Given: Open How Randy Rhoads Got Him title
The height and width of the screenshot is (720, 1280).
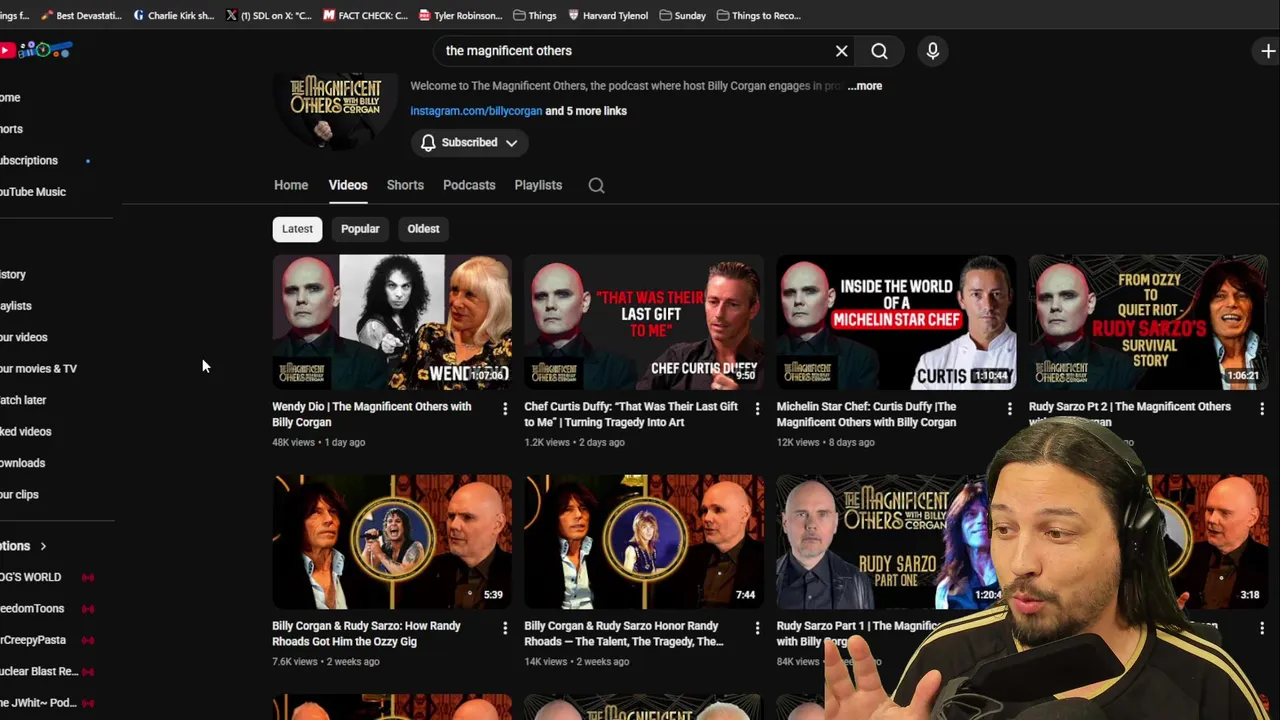Looking at the screenshot, I should [x=366, y=634].
